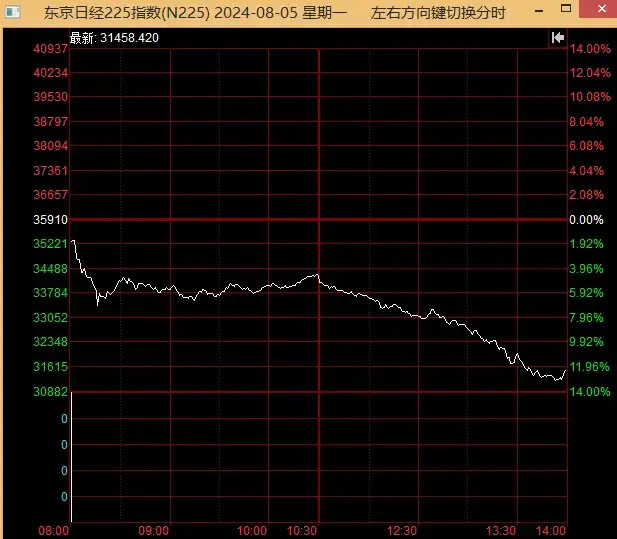Screen dimensions: 617x539
Task: Click the 12:30 time axis label
Action: coord(402,531)
